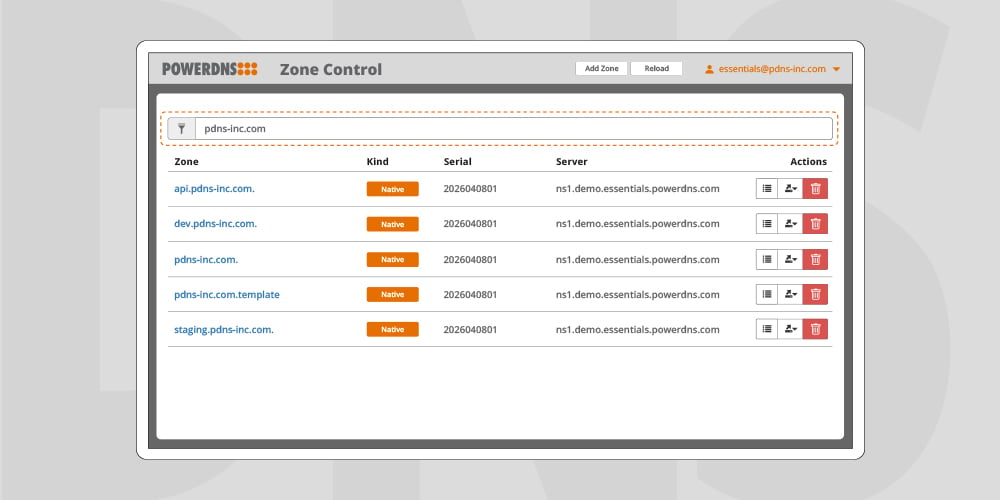Delete the pdns-inc.com.template zone
This screenshot has height=500, width=1000.
(x=815, y=295)
